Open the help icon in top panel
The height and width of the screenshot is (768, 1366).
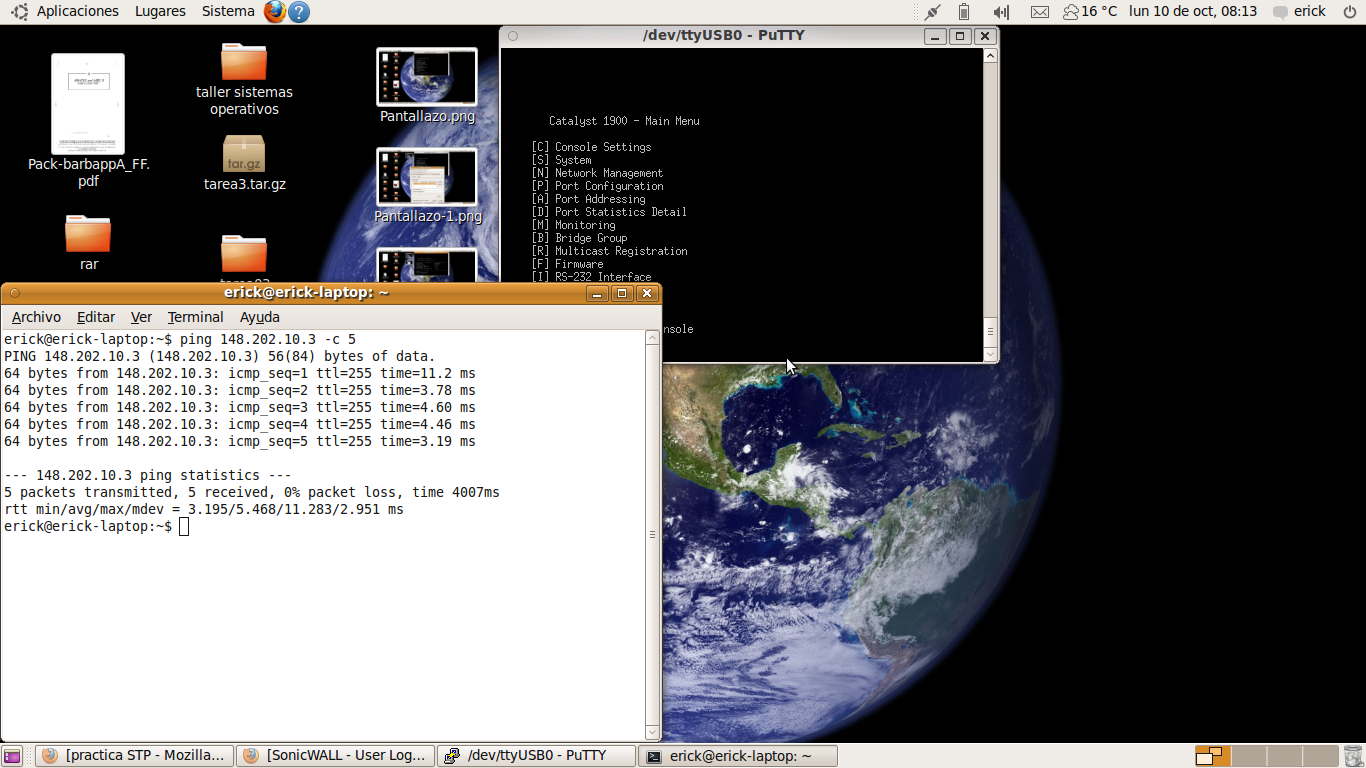tap(298, 12)
